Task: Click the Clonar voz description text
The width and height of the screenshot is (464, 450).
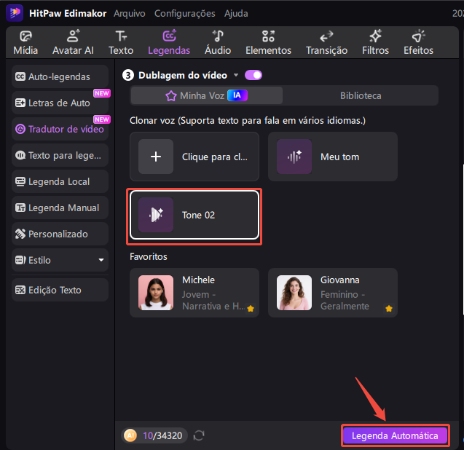Action: (248, 121)
